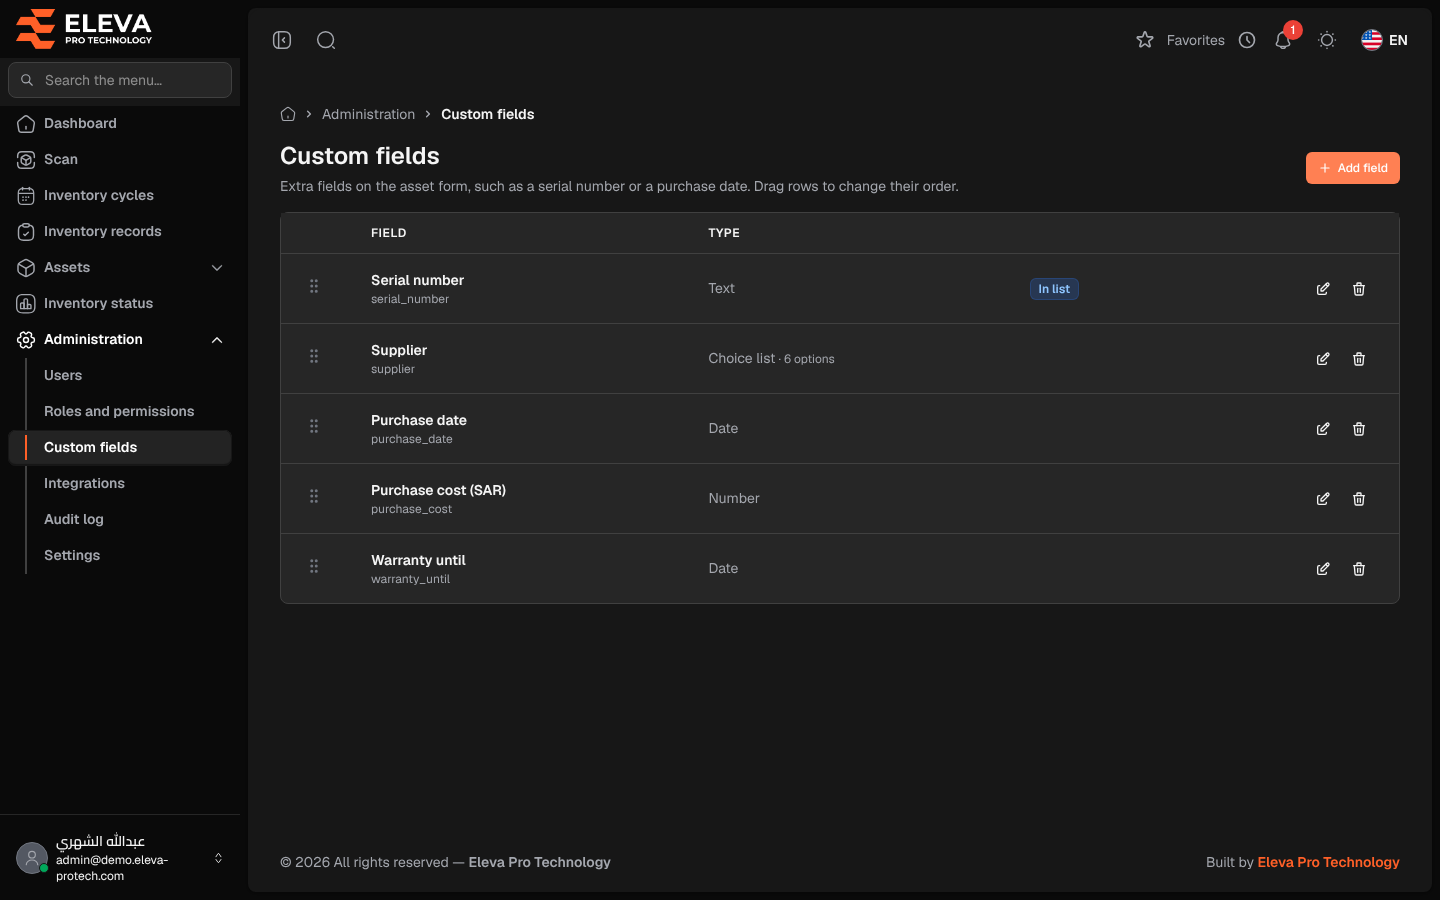Screen dimensions: 1440x900
Task: Open recent history clock icon
Action: coord(1247,40)
